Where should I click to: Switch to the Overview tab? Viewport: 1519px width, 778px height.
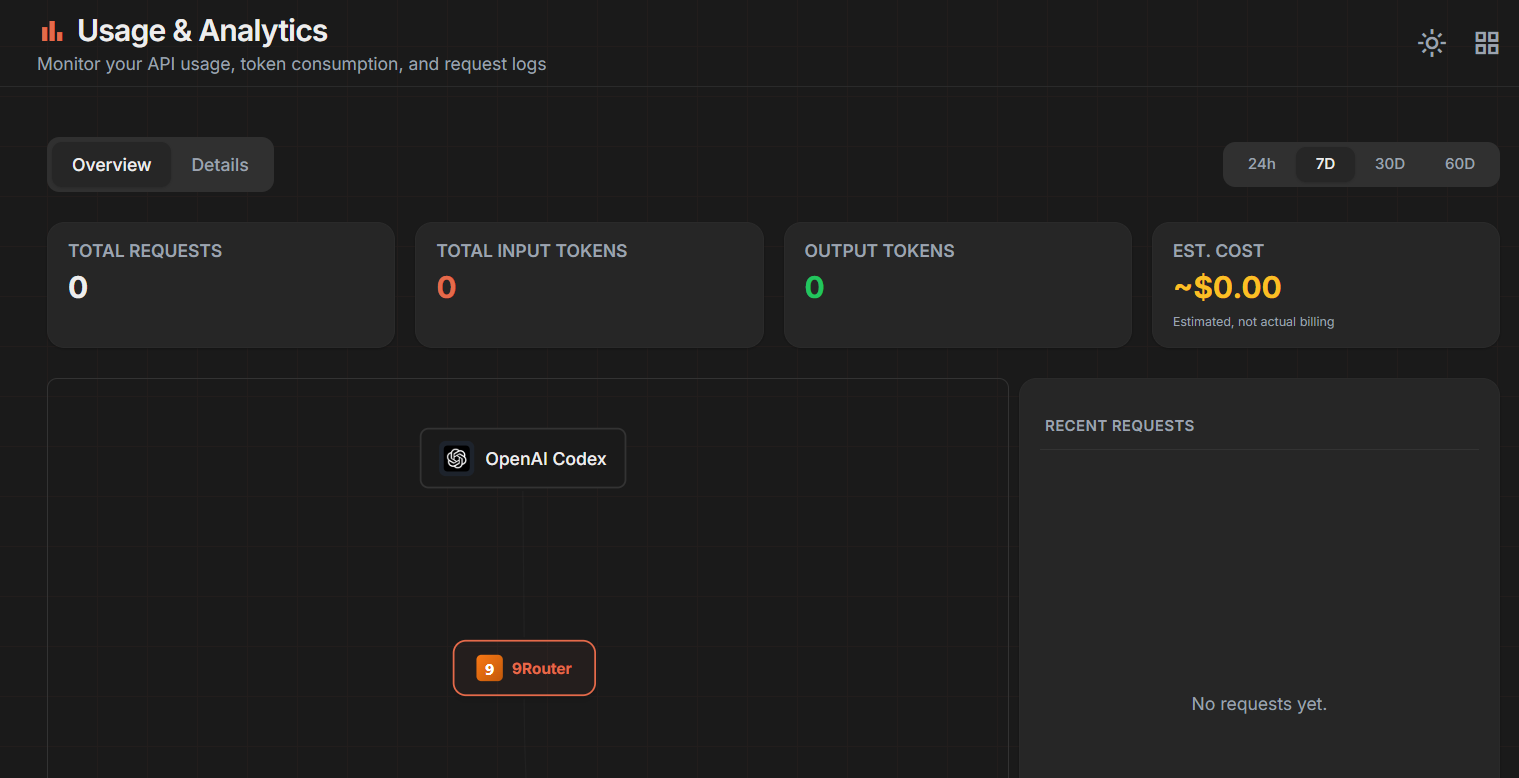(111, 165)
